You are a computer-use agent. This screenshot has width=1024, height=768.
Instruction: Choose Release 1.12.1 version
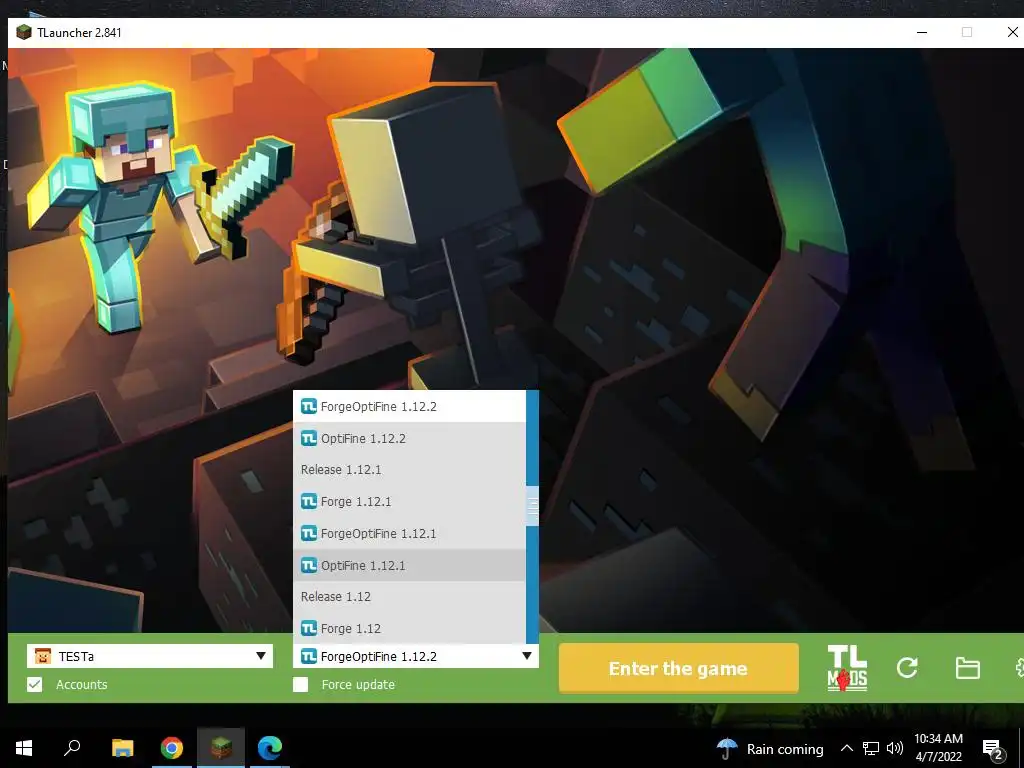(409, 470)
